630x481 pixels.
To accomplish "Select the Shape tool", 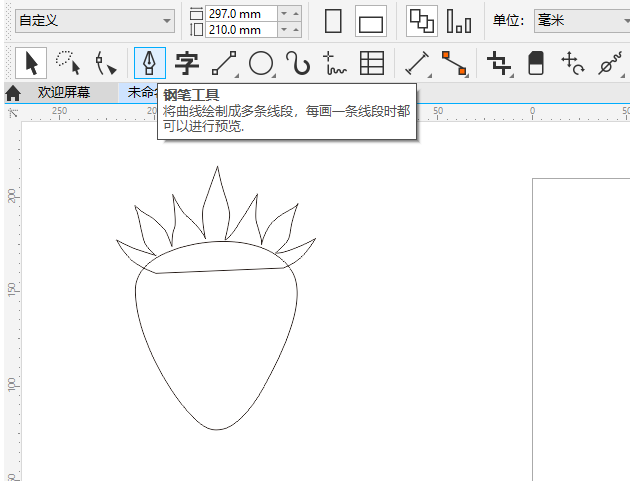I will click(x=105, y=64).
